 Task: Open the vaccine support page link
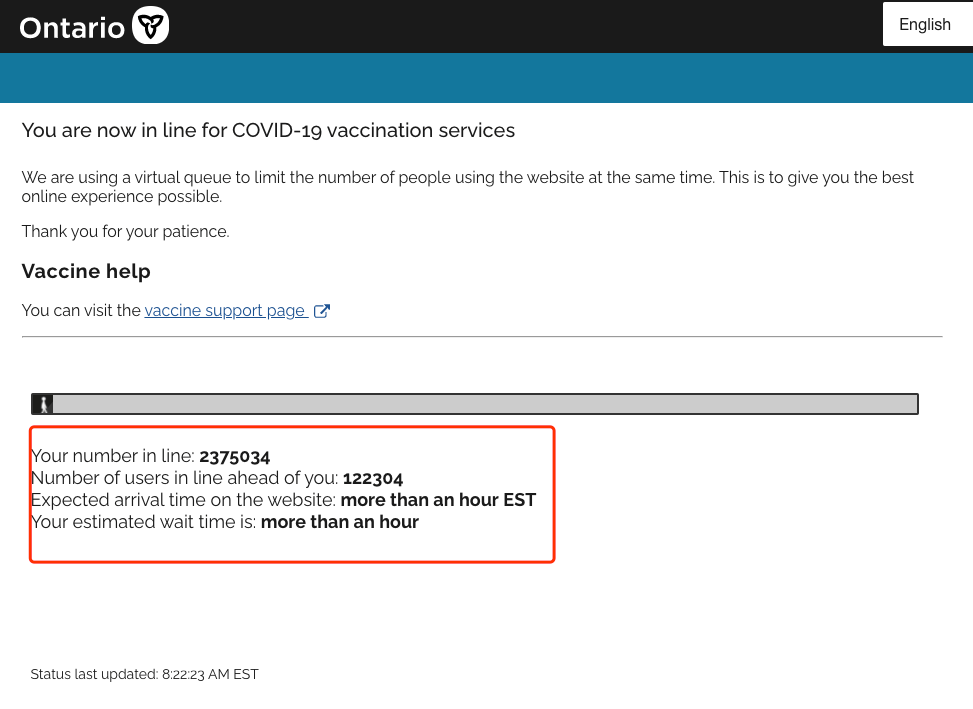click(226, 310)
